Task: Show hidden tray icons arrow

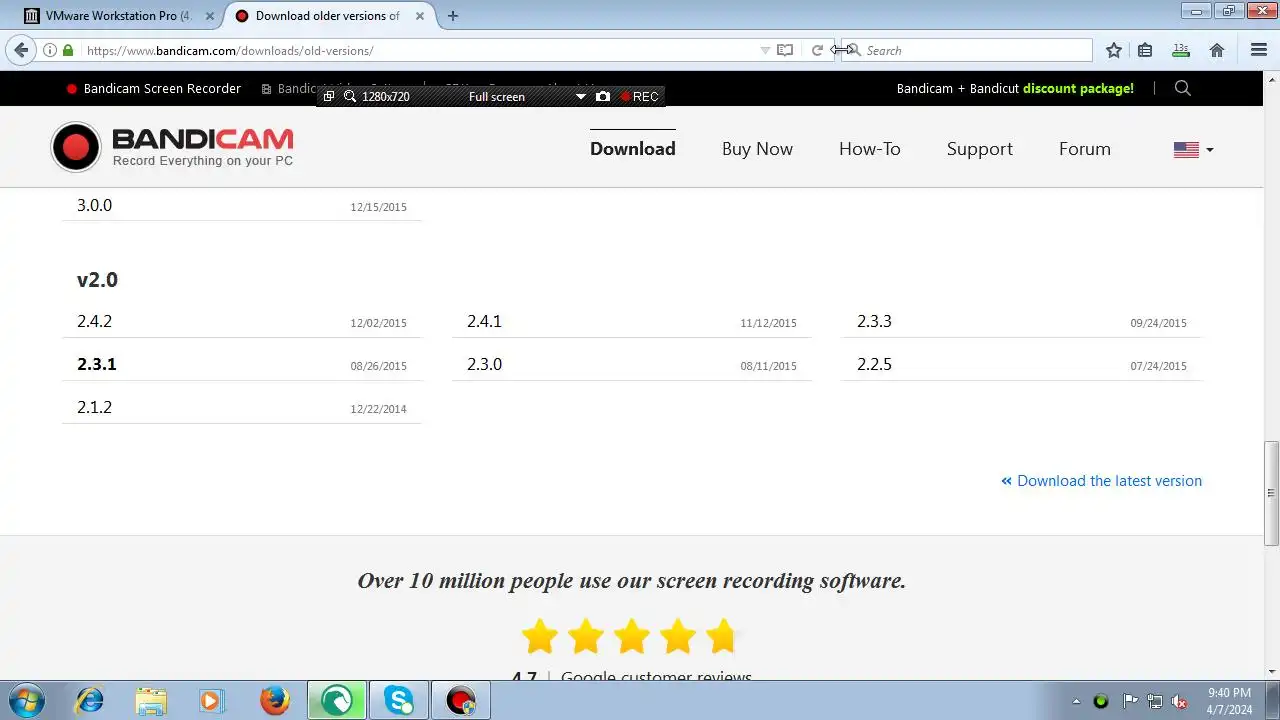Action: 1076,701
